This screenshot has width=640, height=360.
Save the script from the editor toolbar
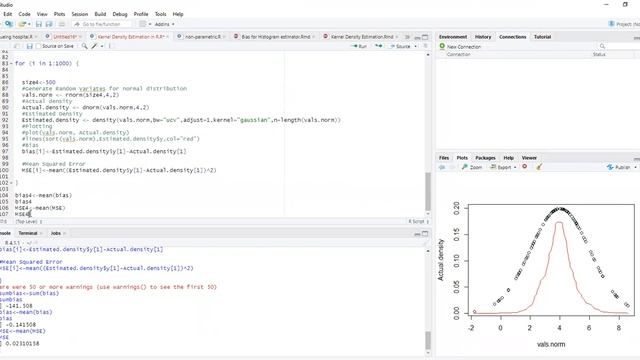pyautogui.click(x=29, y=46)
